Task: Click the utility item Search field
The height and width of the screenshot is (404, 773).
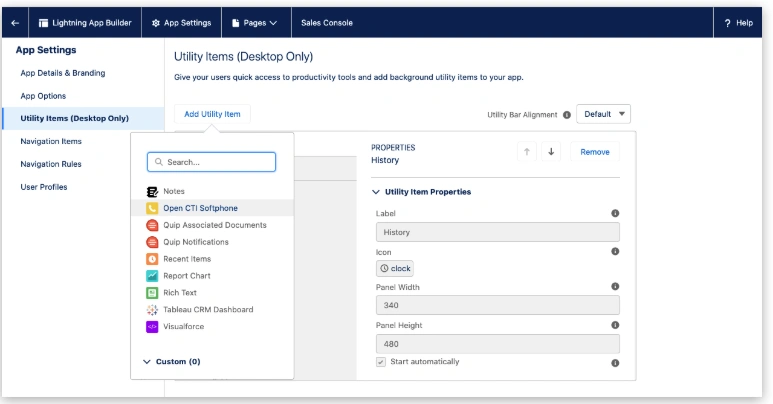Action: (211, 162)
